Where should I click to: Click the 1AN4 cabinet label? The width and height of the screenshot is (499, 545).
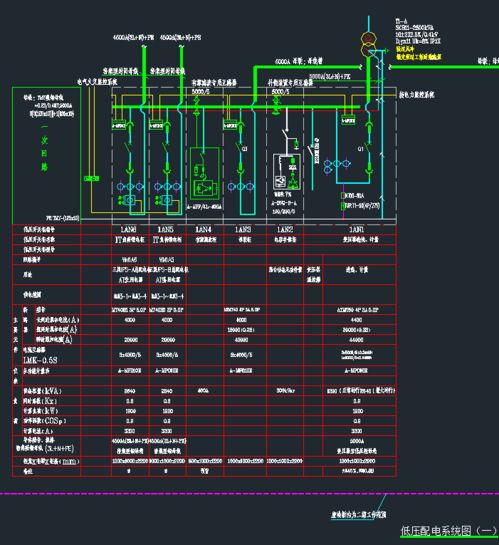203,229
